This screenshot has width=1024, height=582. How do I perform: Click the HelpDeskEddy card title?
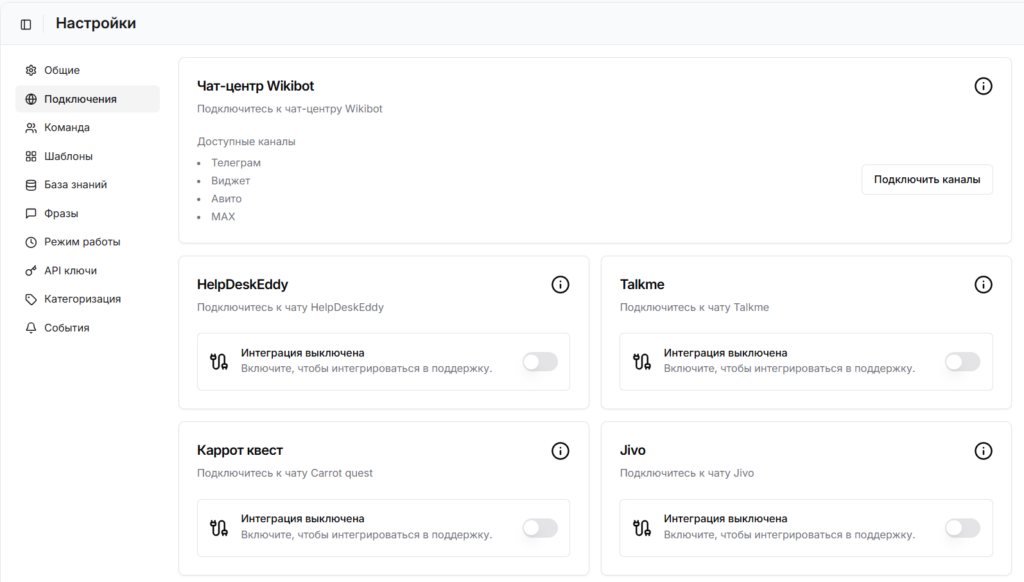coord(242,285)
